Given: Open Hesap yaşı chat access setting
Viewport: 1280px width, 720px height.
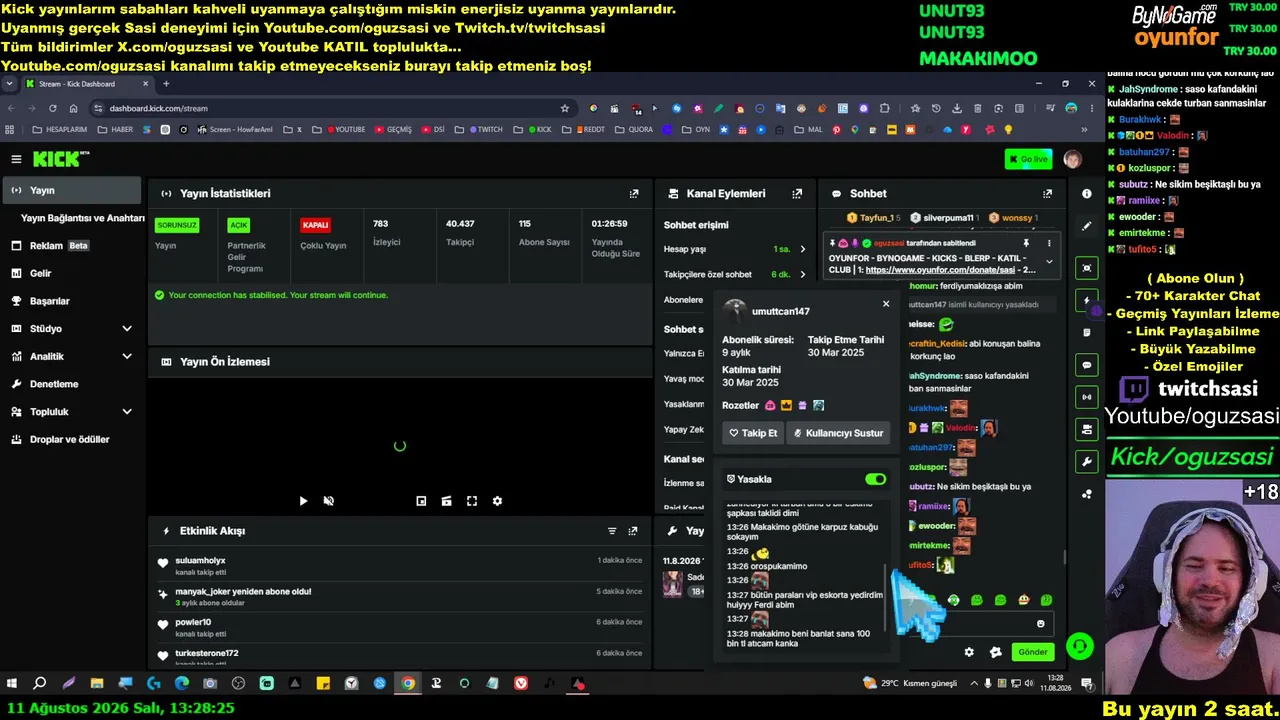Looking at the screenshot, I should pyautogui.click(x=735, y=249).
